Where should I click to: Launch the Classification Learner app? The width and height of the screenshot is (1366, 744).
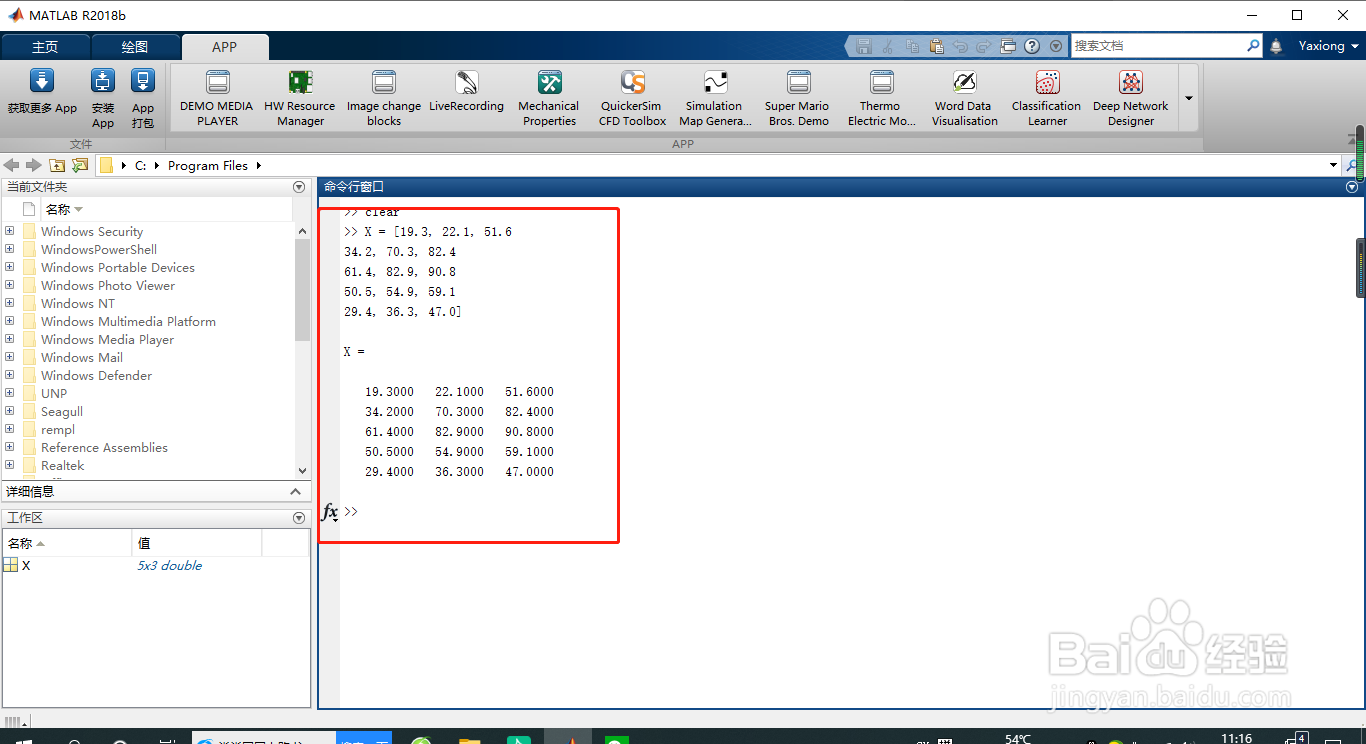(1047, 98)
